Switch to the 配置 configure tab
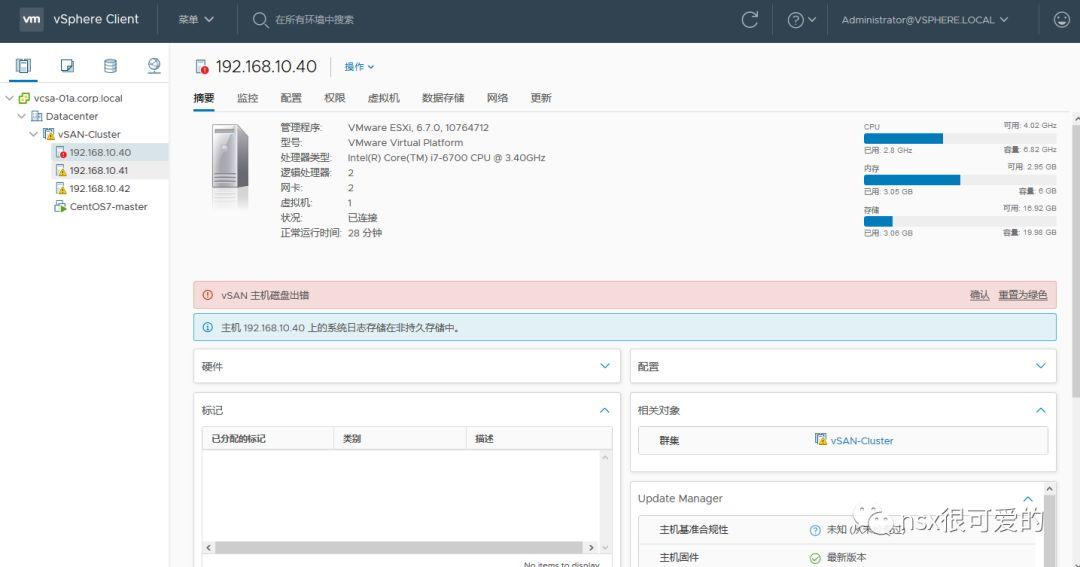The height and width of the screenshot is (567, 1080). tap(291, 98)
